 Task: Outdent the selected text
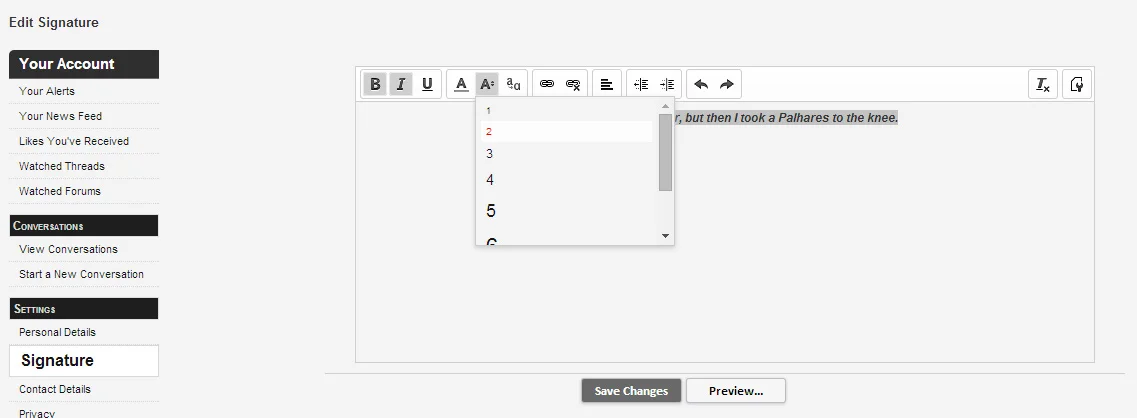point(641,84)
